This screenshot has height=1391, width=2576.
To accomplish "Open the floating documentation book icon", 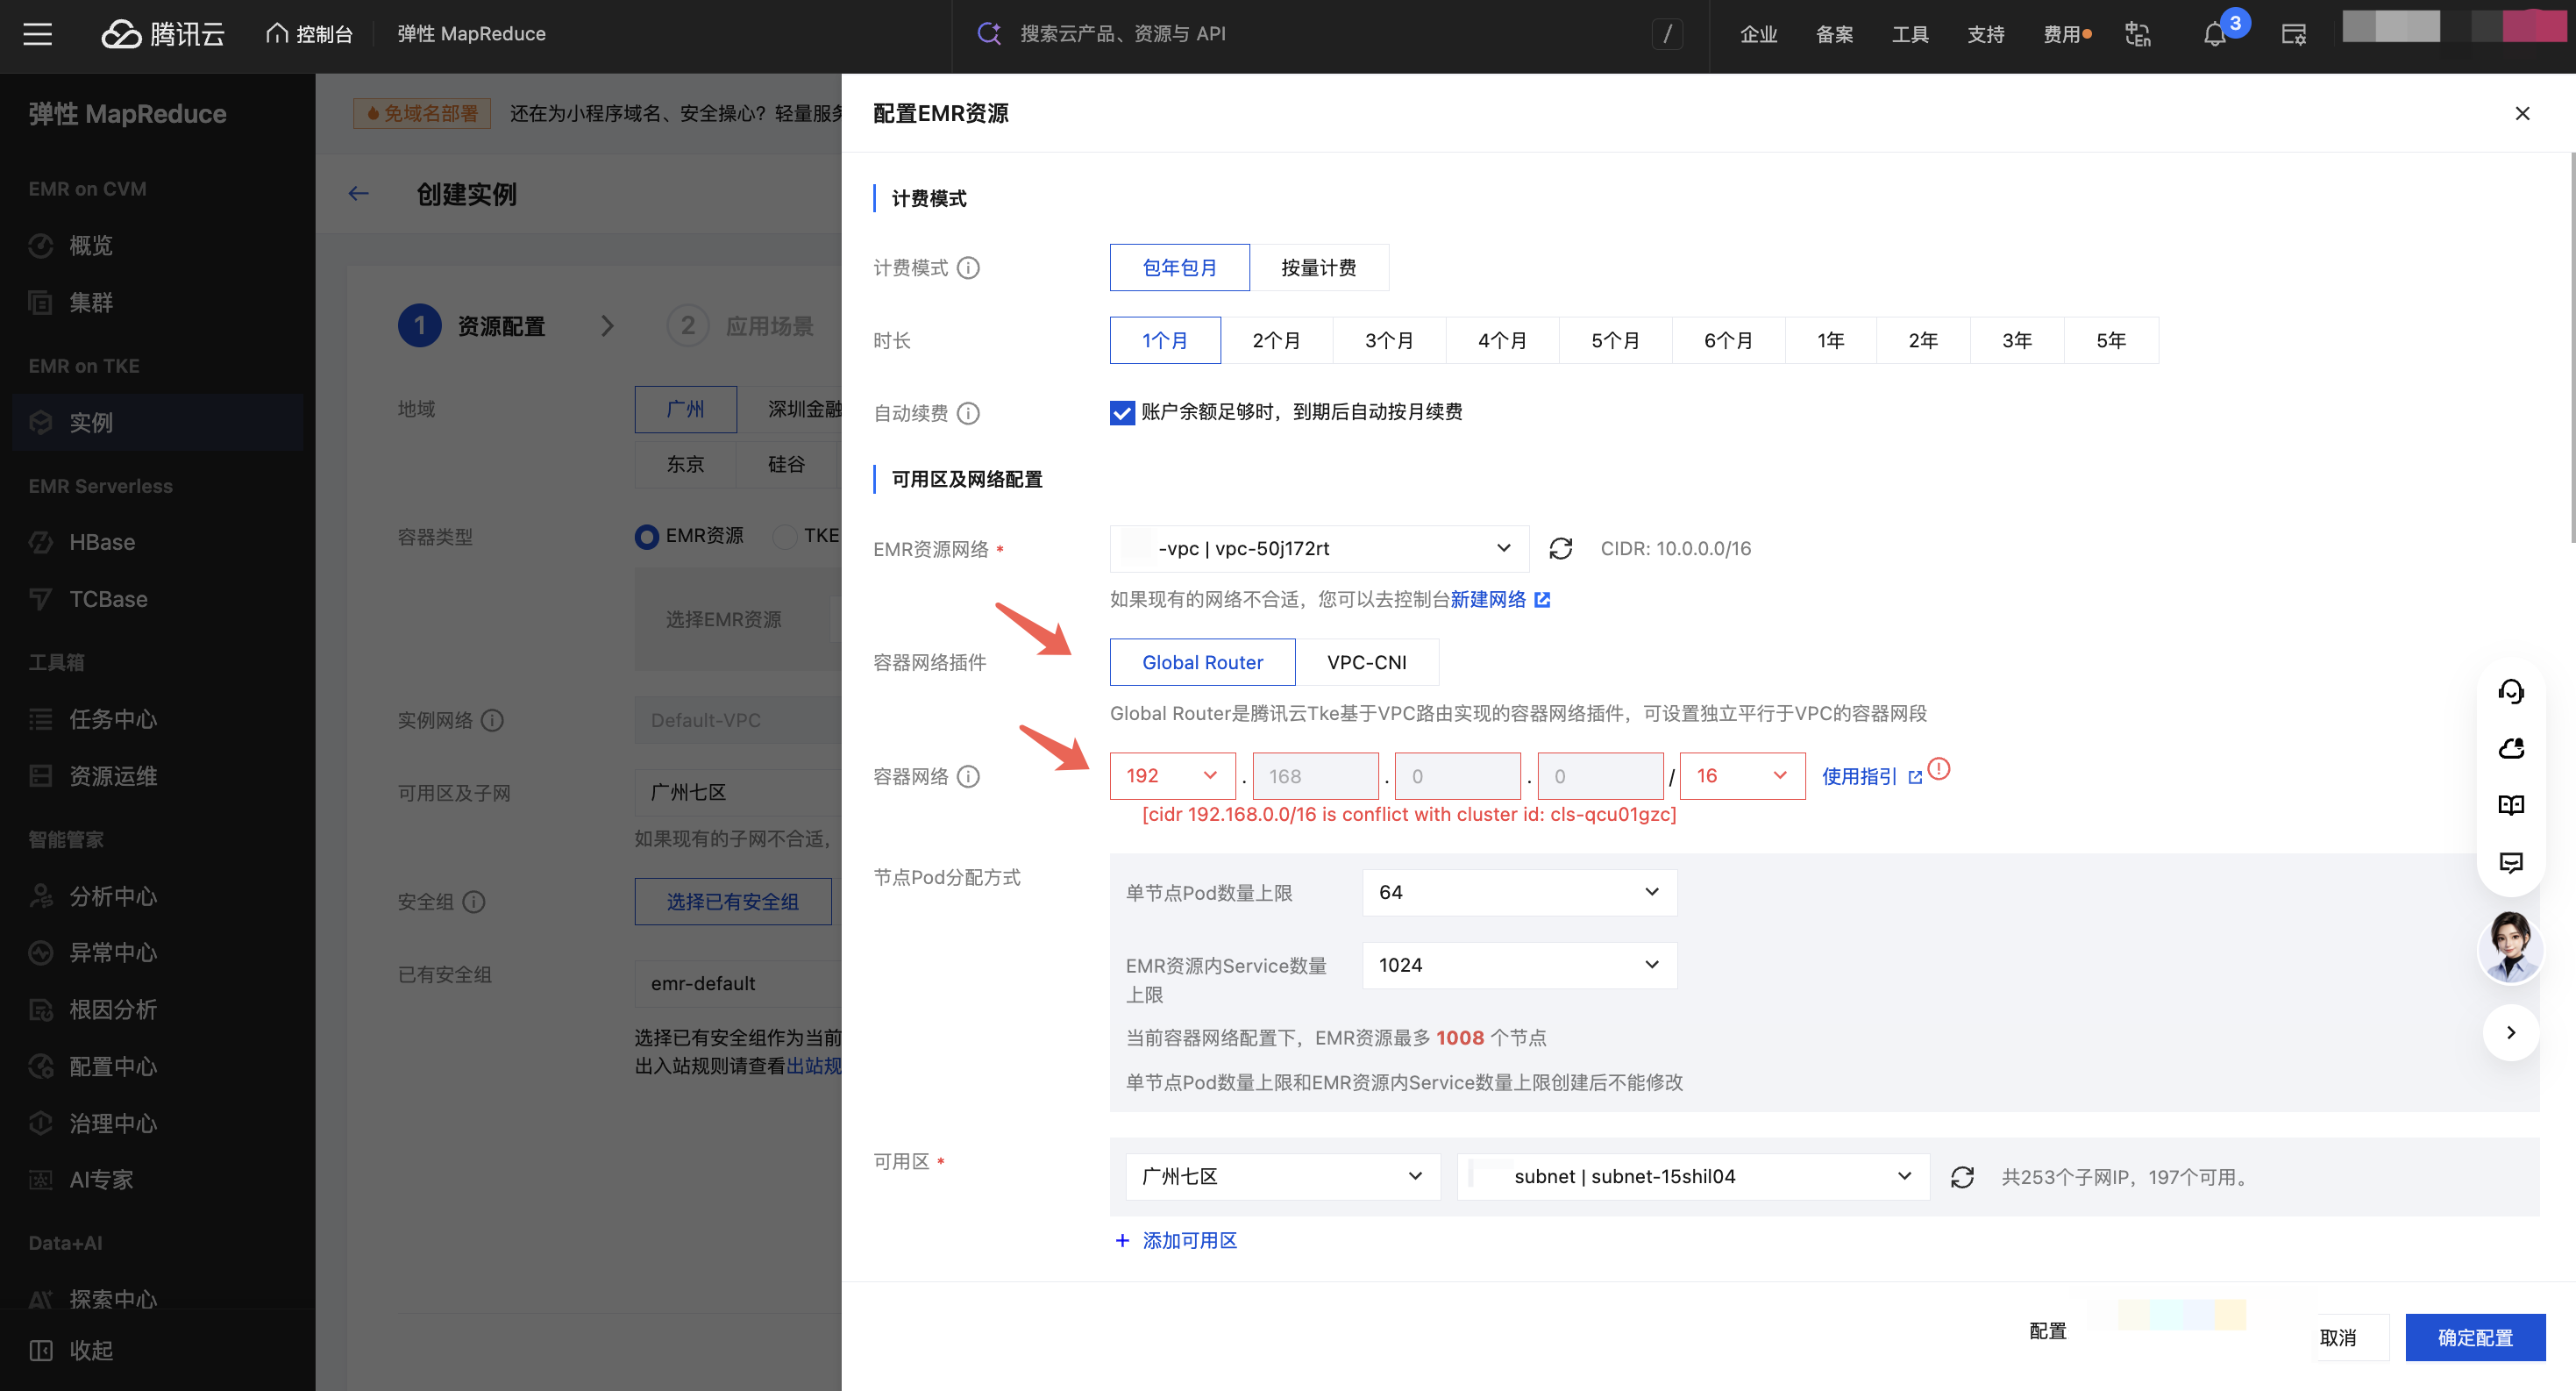I will (2510, 805).
